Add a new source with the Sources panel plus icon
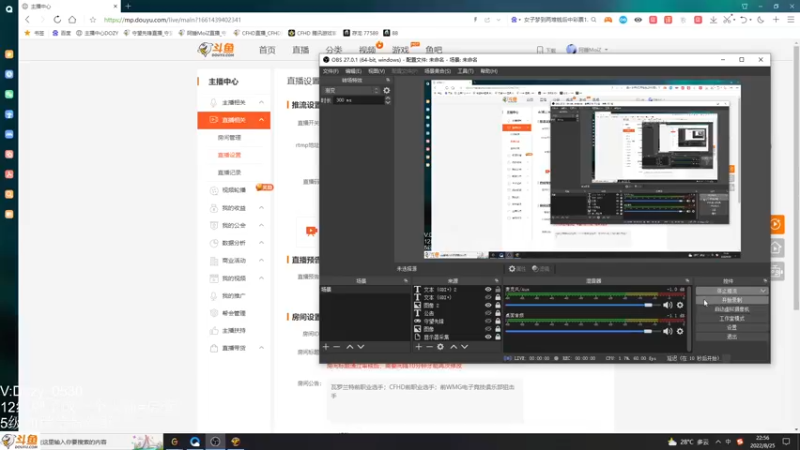The height and width of the screenshot is (450, 800). point(418,347)
